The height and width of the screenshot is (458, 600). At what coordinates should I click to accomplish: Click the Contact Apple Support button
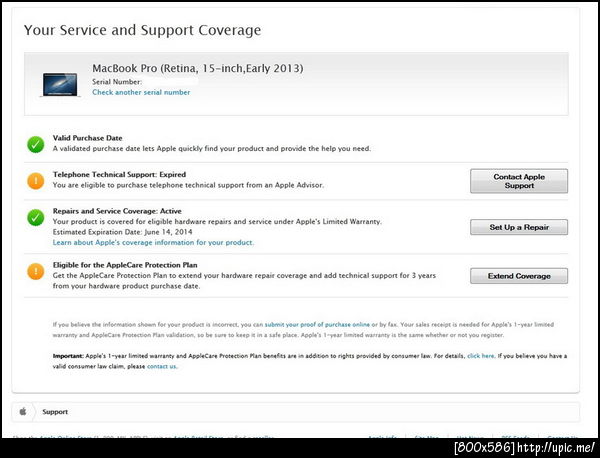pos(519,181)
